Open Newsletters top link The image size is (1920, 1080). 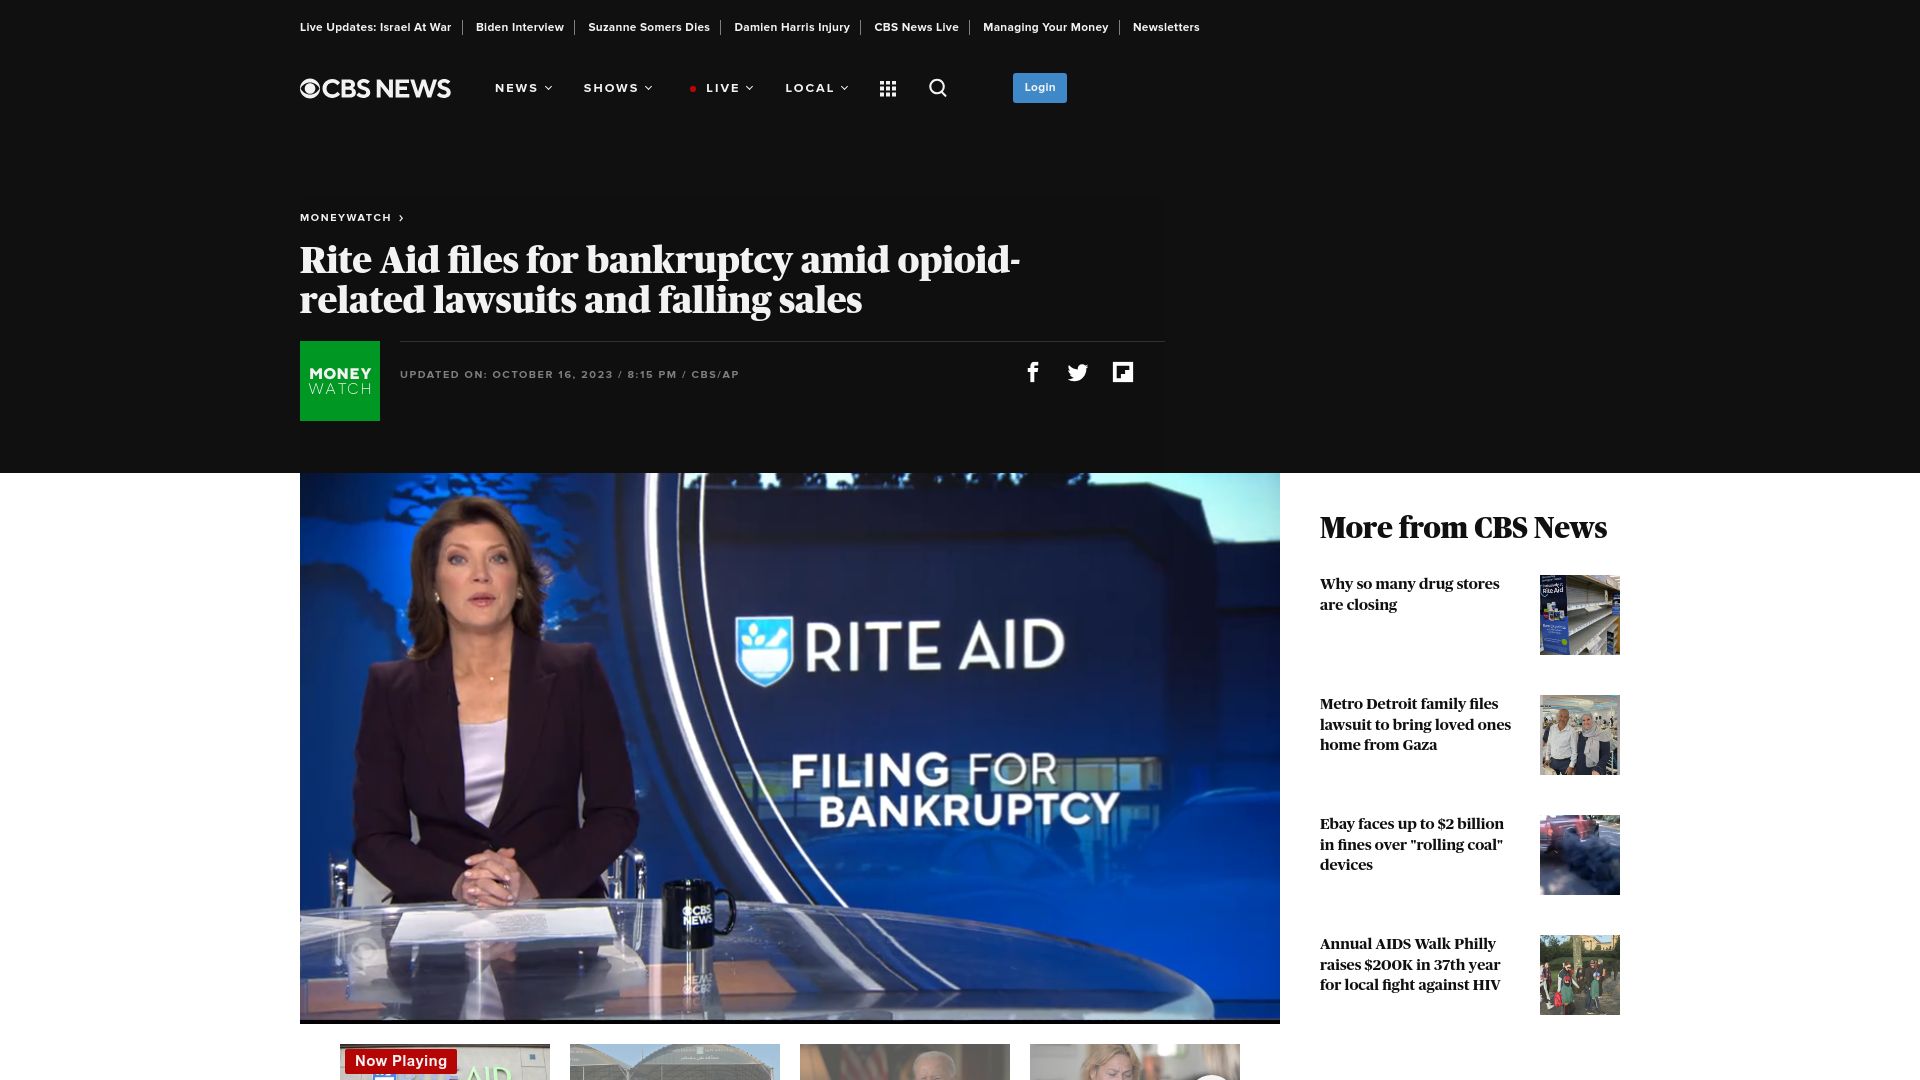pos(1166,27)
